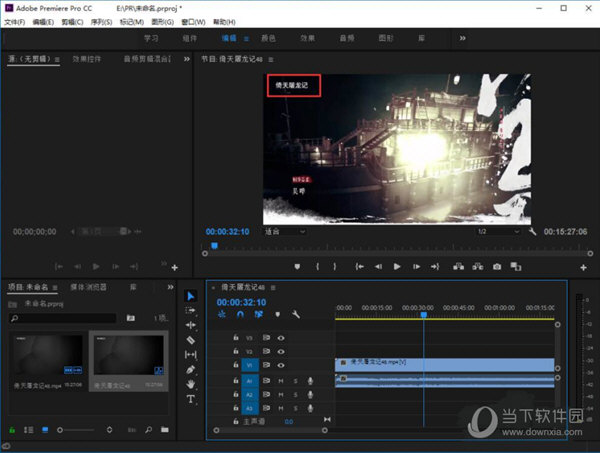Toggle sync lock on V2 track
Screen dimensions: 600x453
(266, 351)
